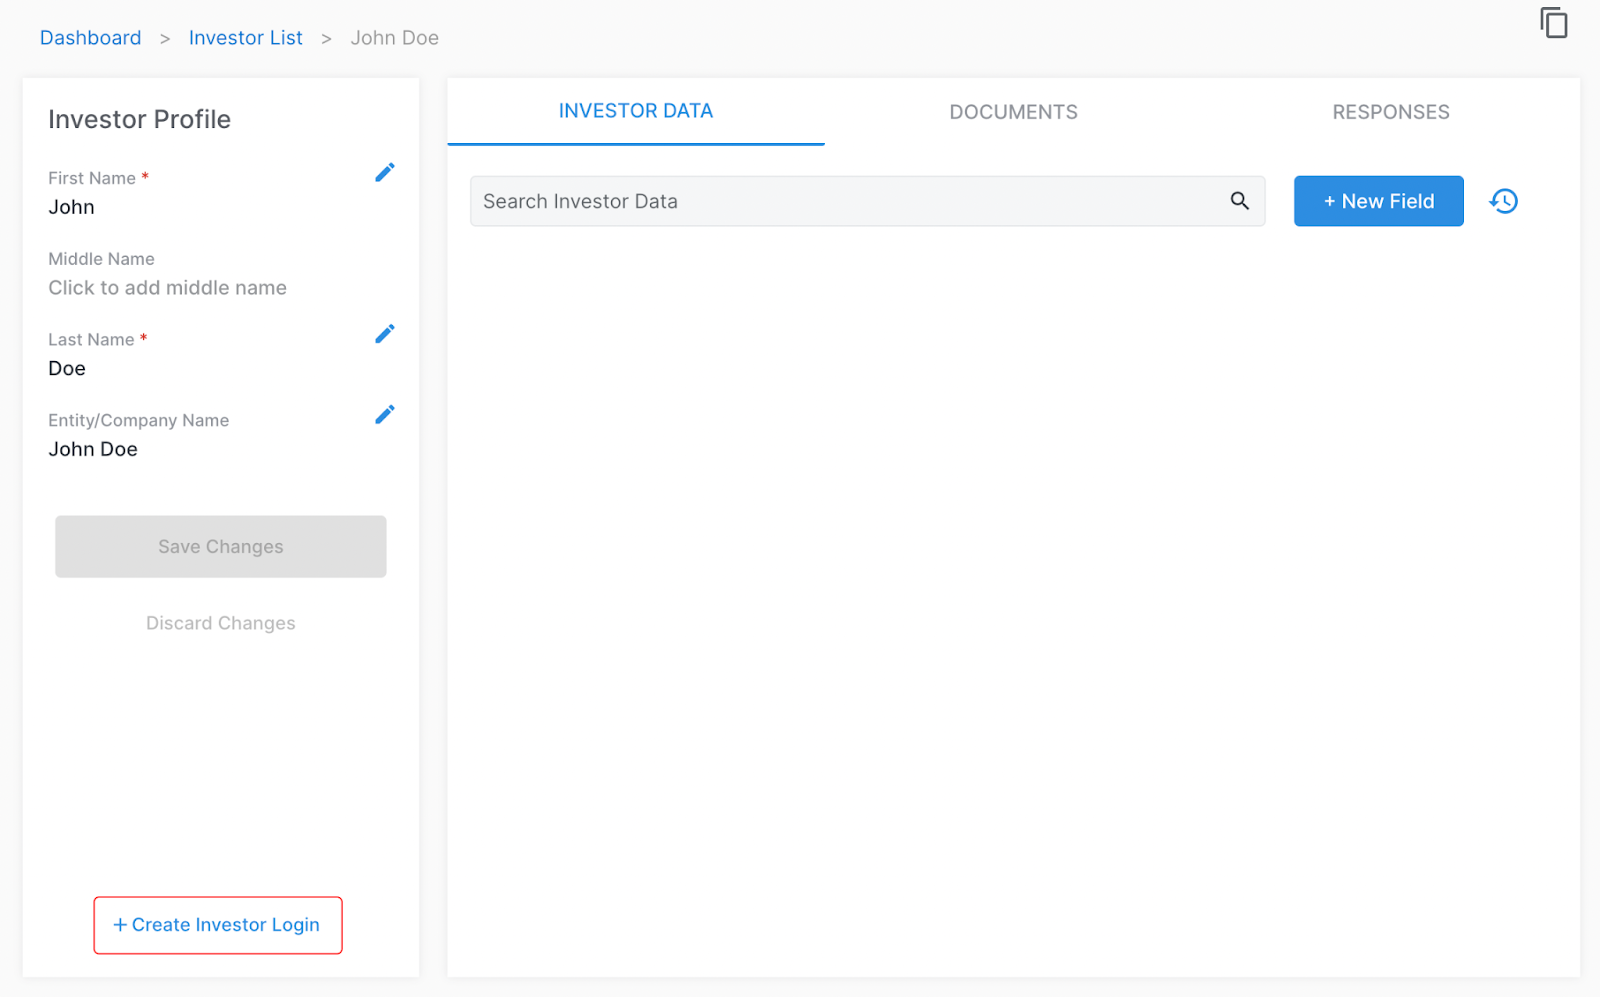
Task: Open the Responses tab
Action: click(x=1390, y=112)
